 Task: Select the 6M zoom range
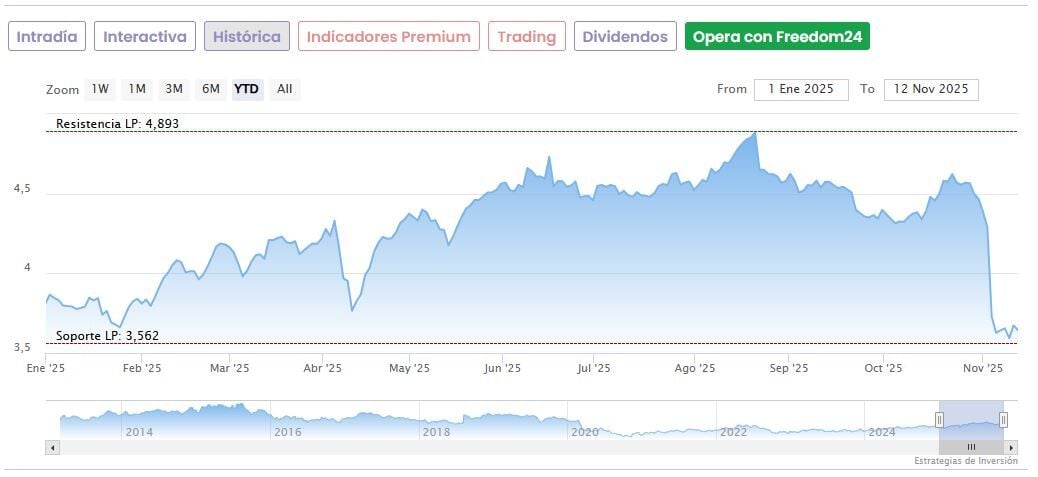click(x=210, y=89)
